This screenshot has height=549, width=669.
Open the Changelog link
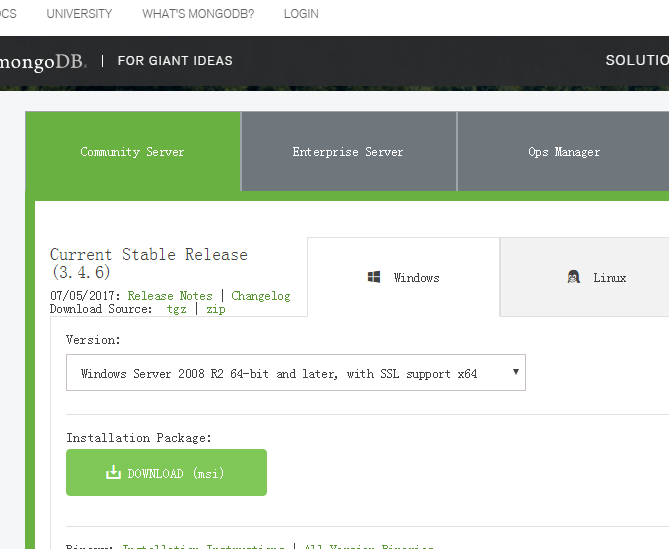click(x=261, y=296)
